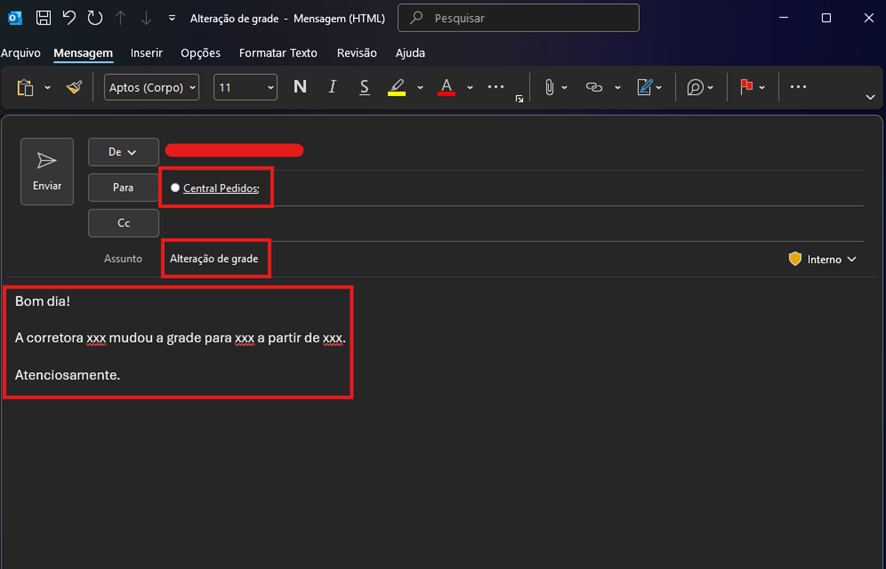Click the Signature pen icon
The image size is (886, 569).
645,88
